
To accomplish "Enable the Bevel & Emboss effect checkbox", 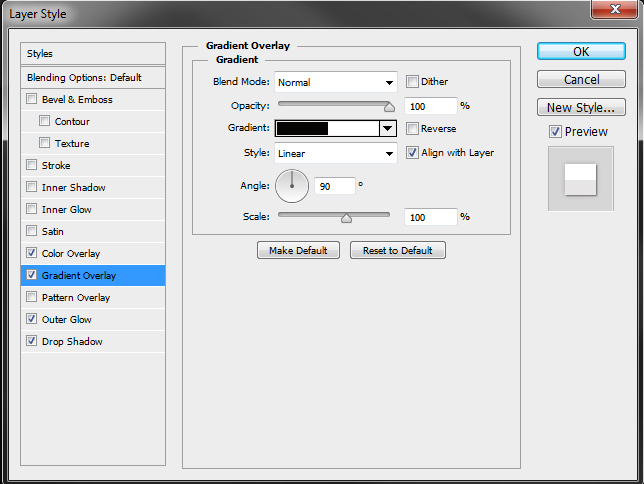I will click(33, 100).
